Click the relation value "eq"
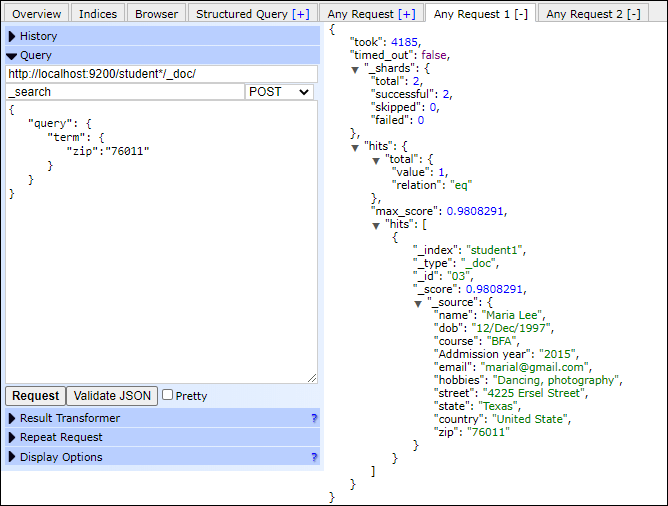This screenshot has height=506, width=668. click(461, 185)
